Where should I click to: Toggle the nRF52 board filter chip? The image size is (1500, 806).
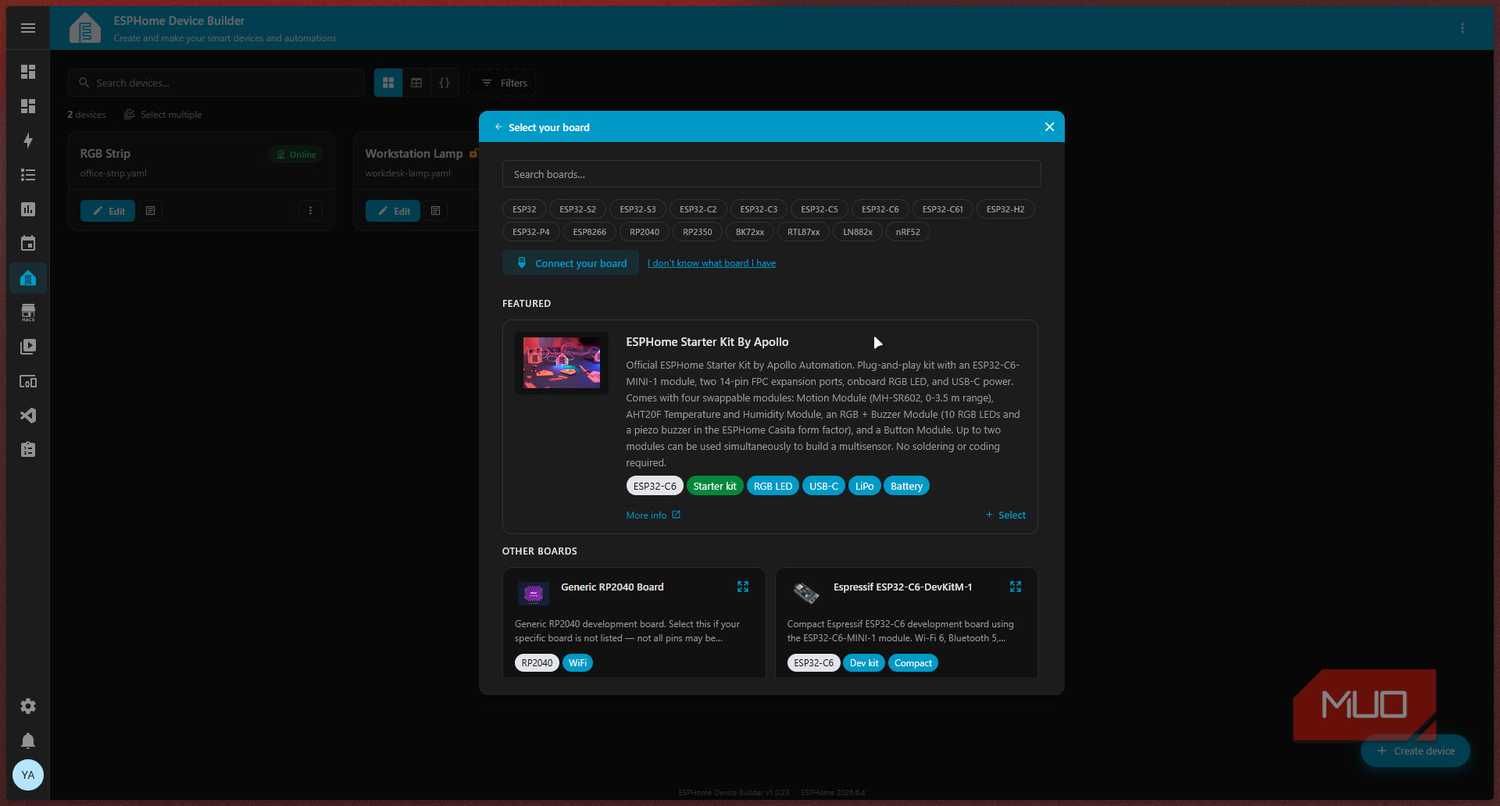(x=908, y=232)
